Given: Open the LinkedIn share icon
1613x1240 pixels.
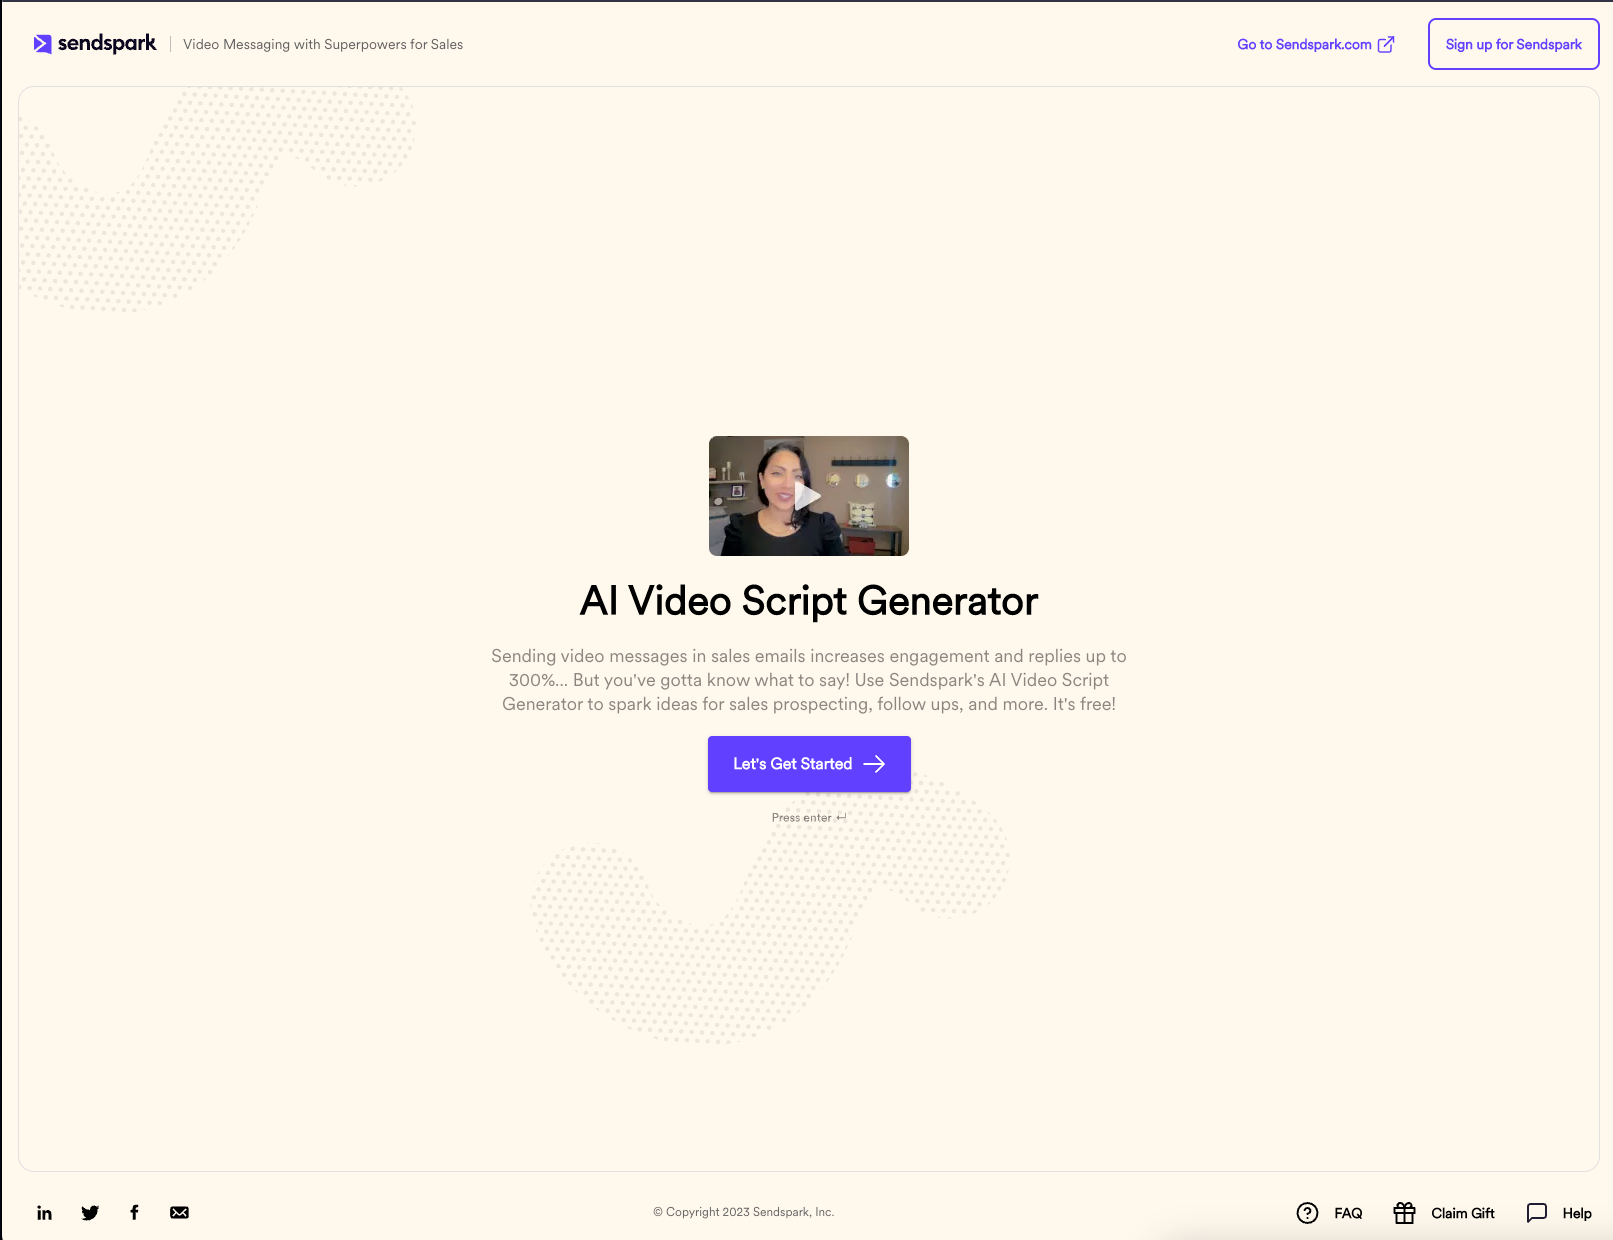Looking at the screenshot, I should click(x=44, y=1213).
